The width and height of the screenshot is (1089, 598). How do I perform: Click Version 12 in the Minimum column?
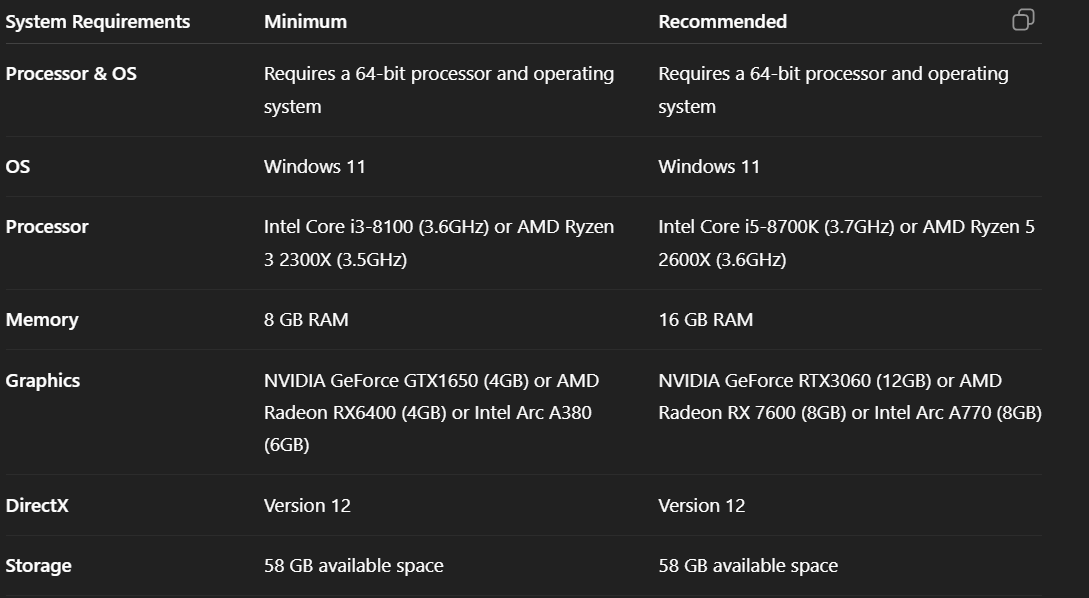(x=307, y=505)
